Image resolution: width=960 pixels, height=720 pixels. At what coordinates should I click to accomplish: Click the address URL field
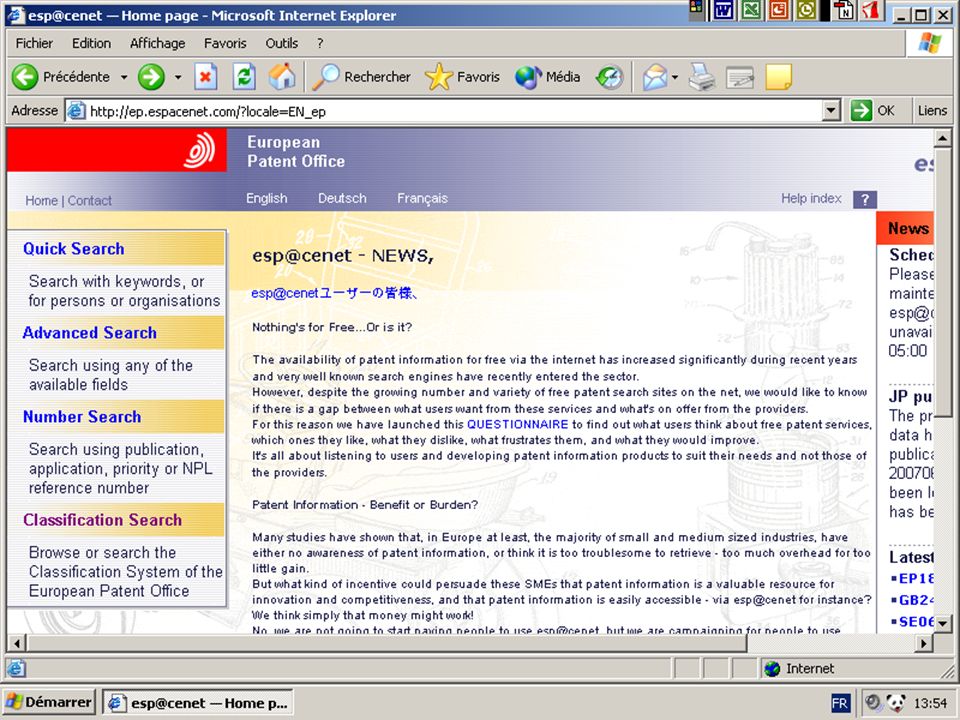pyautogui.click(x=454, y=111)
